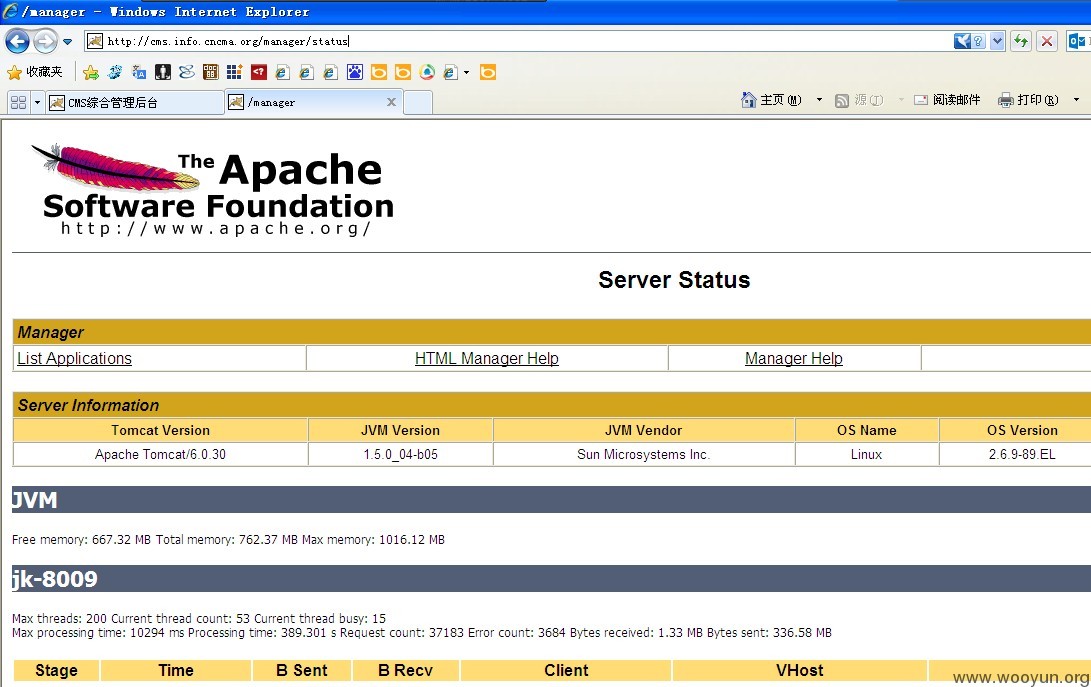Open the Print options dropdown arrow
The width and height of the screenshot is (1091, 687).
tap(1076, 100)
